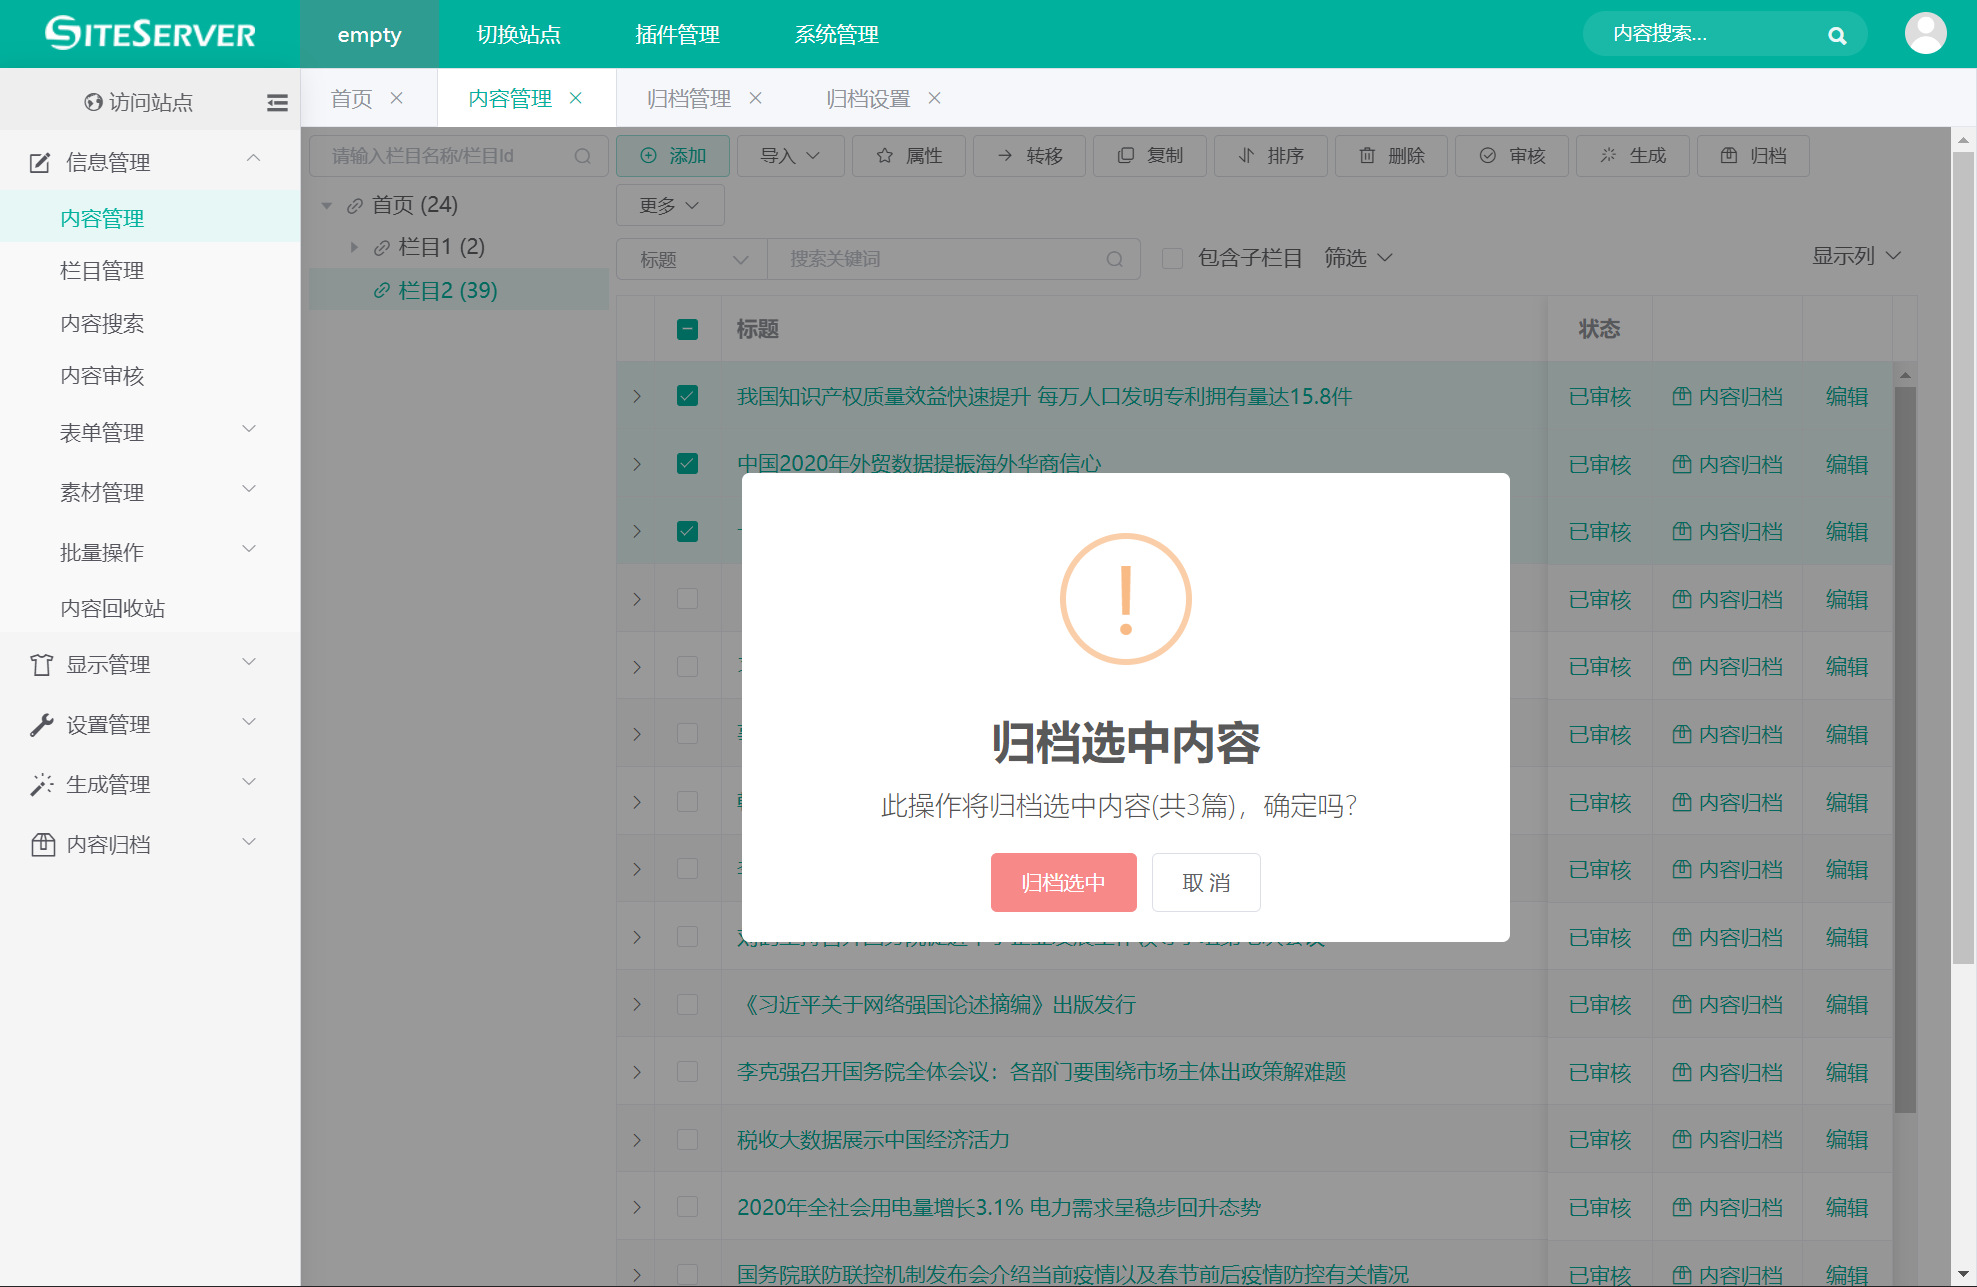Uncheck the first article row checkbox
Viewport: 1977px width, 1287px height.
tap(687, 396)
